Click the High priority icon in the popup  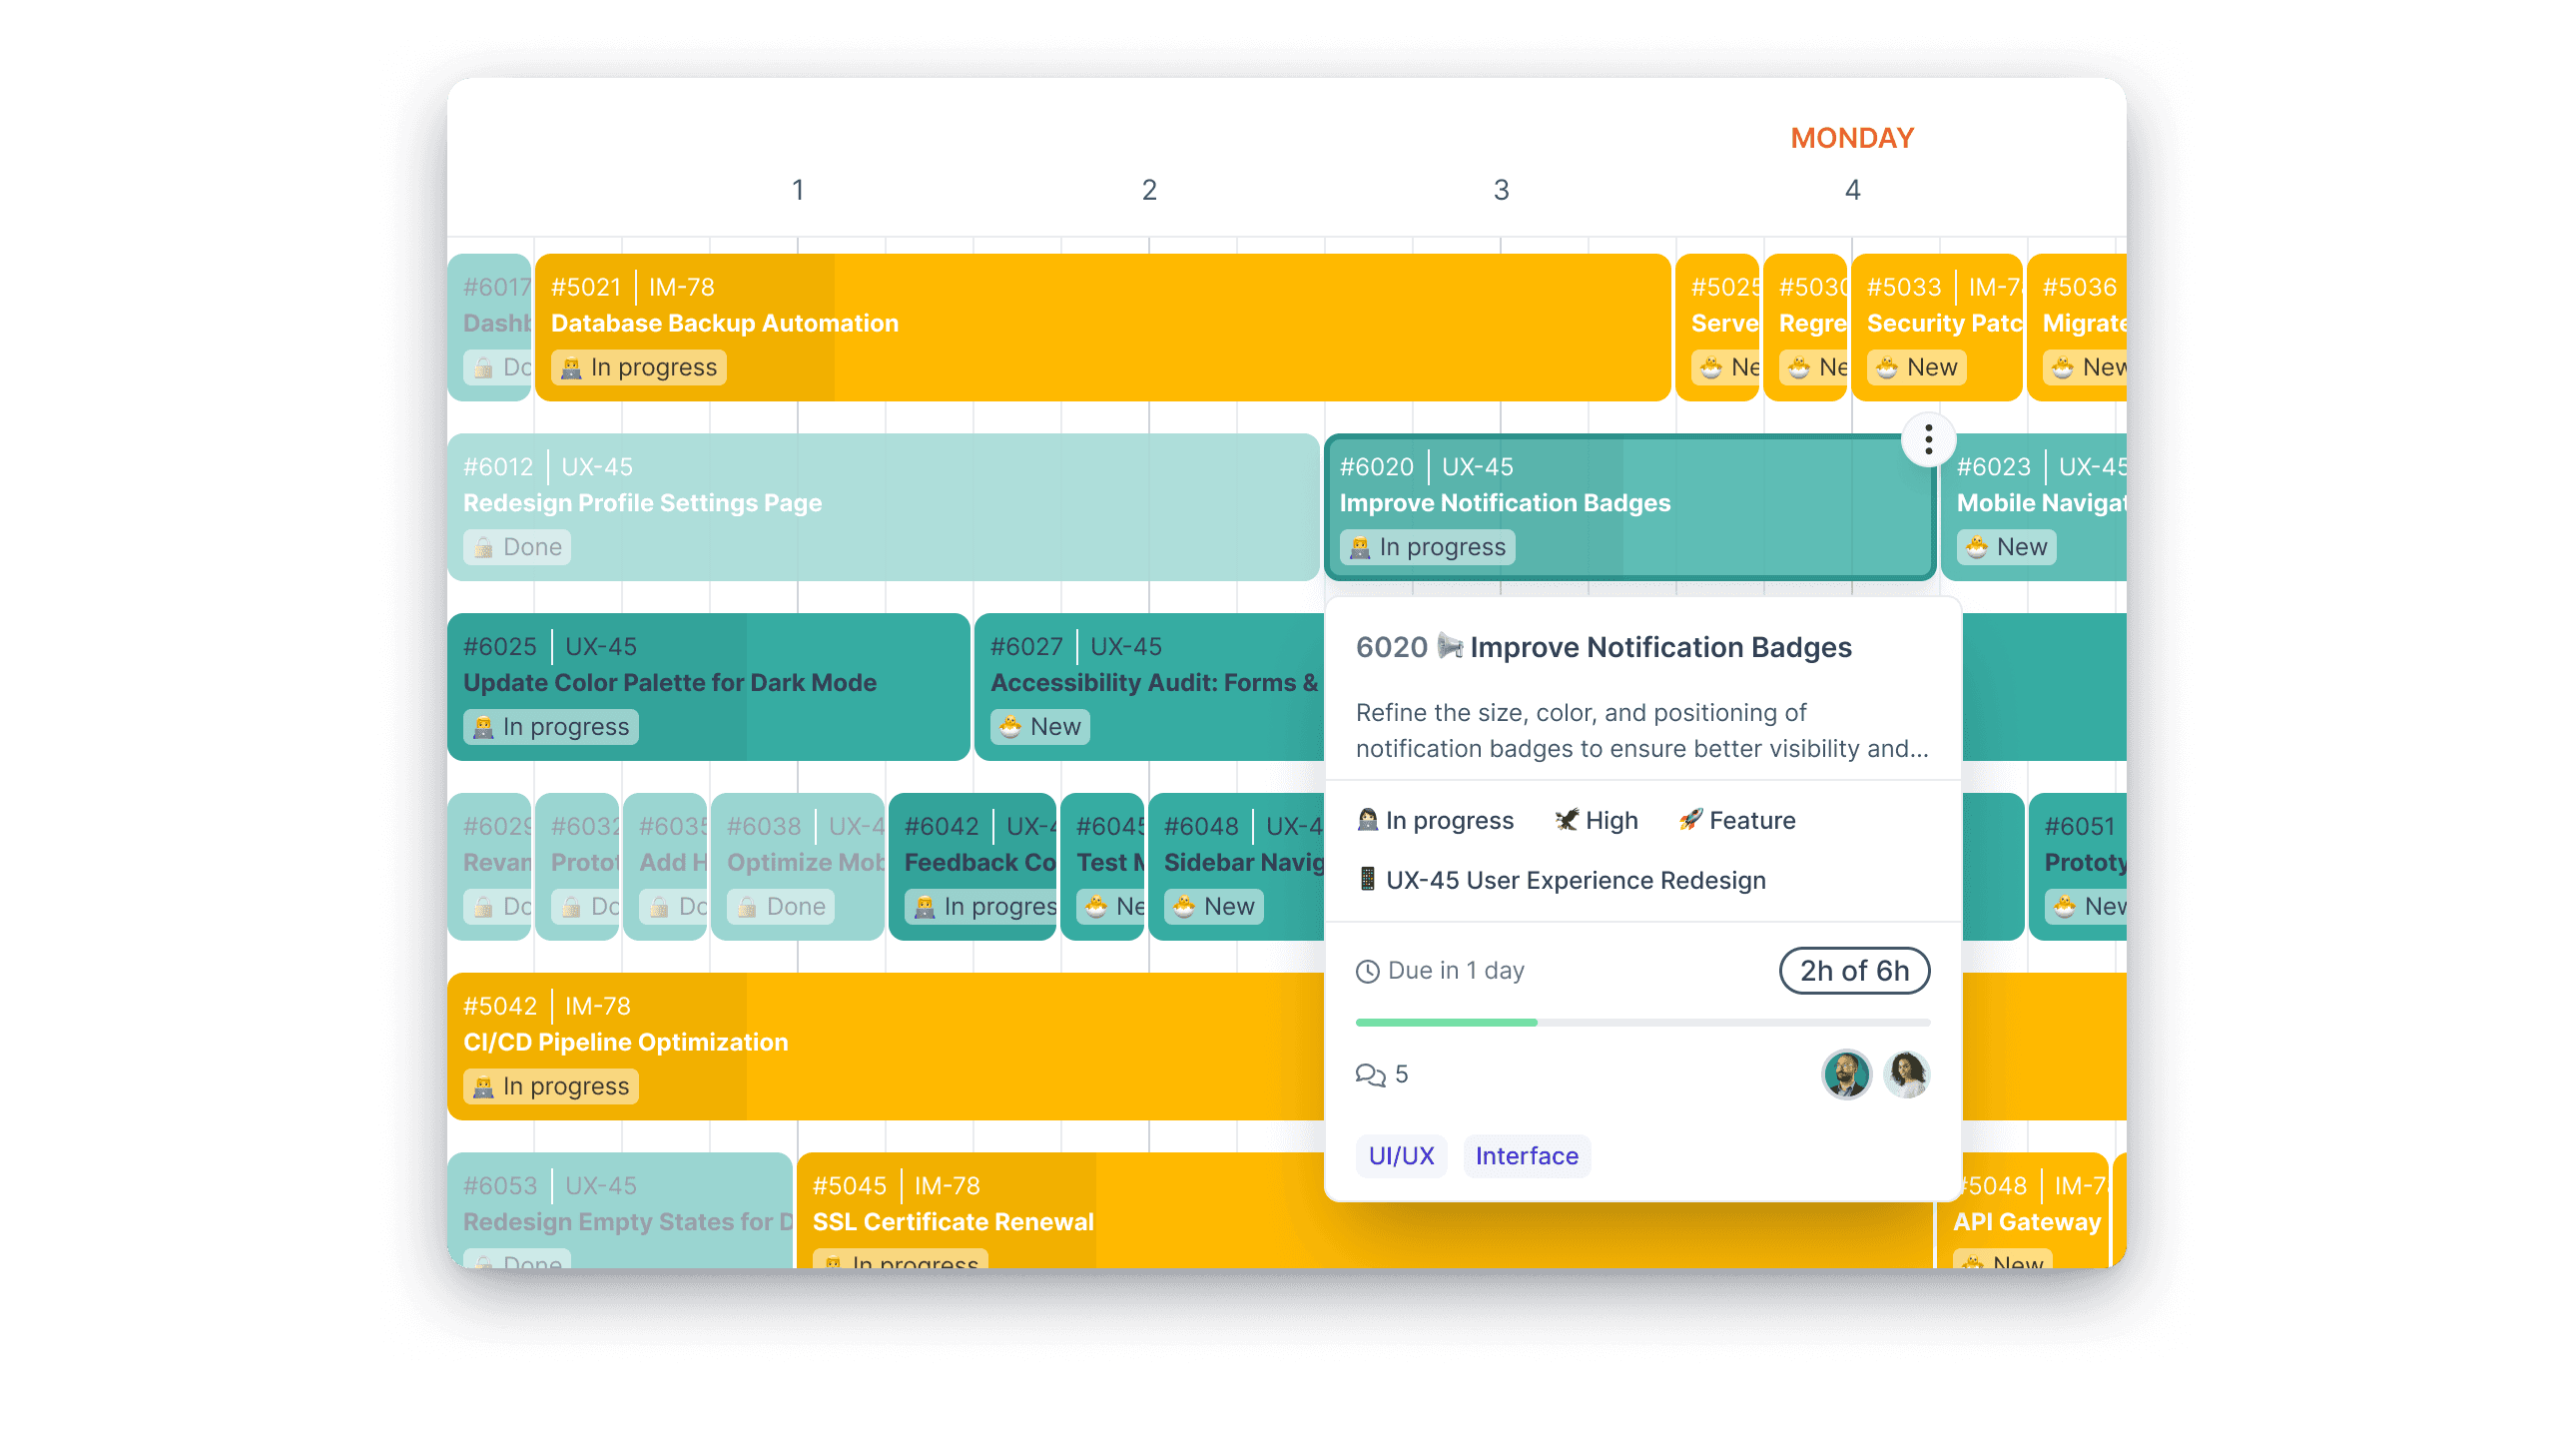(1566, 820)
